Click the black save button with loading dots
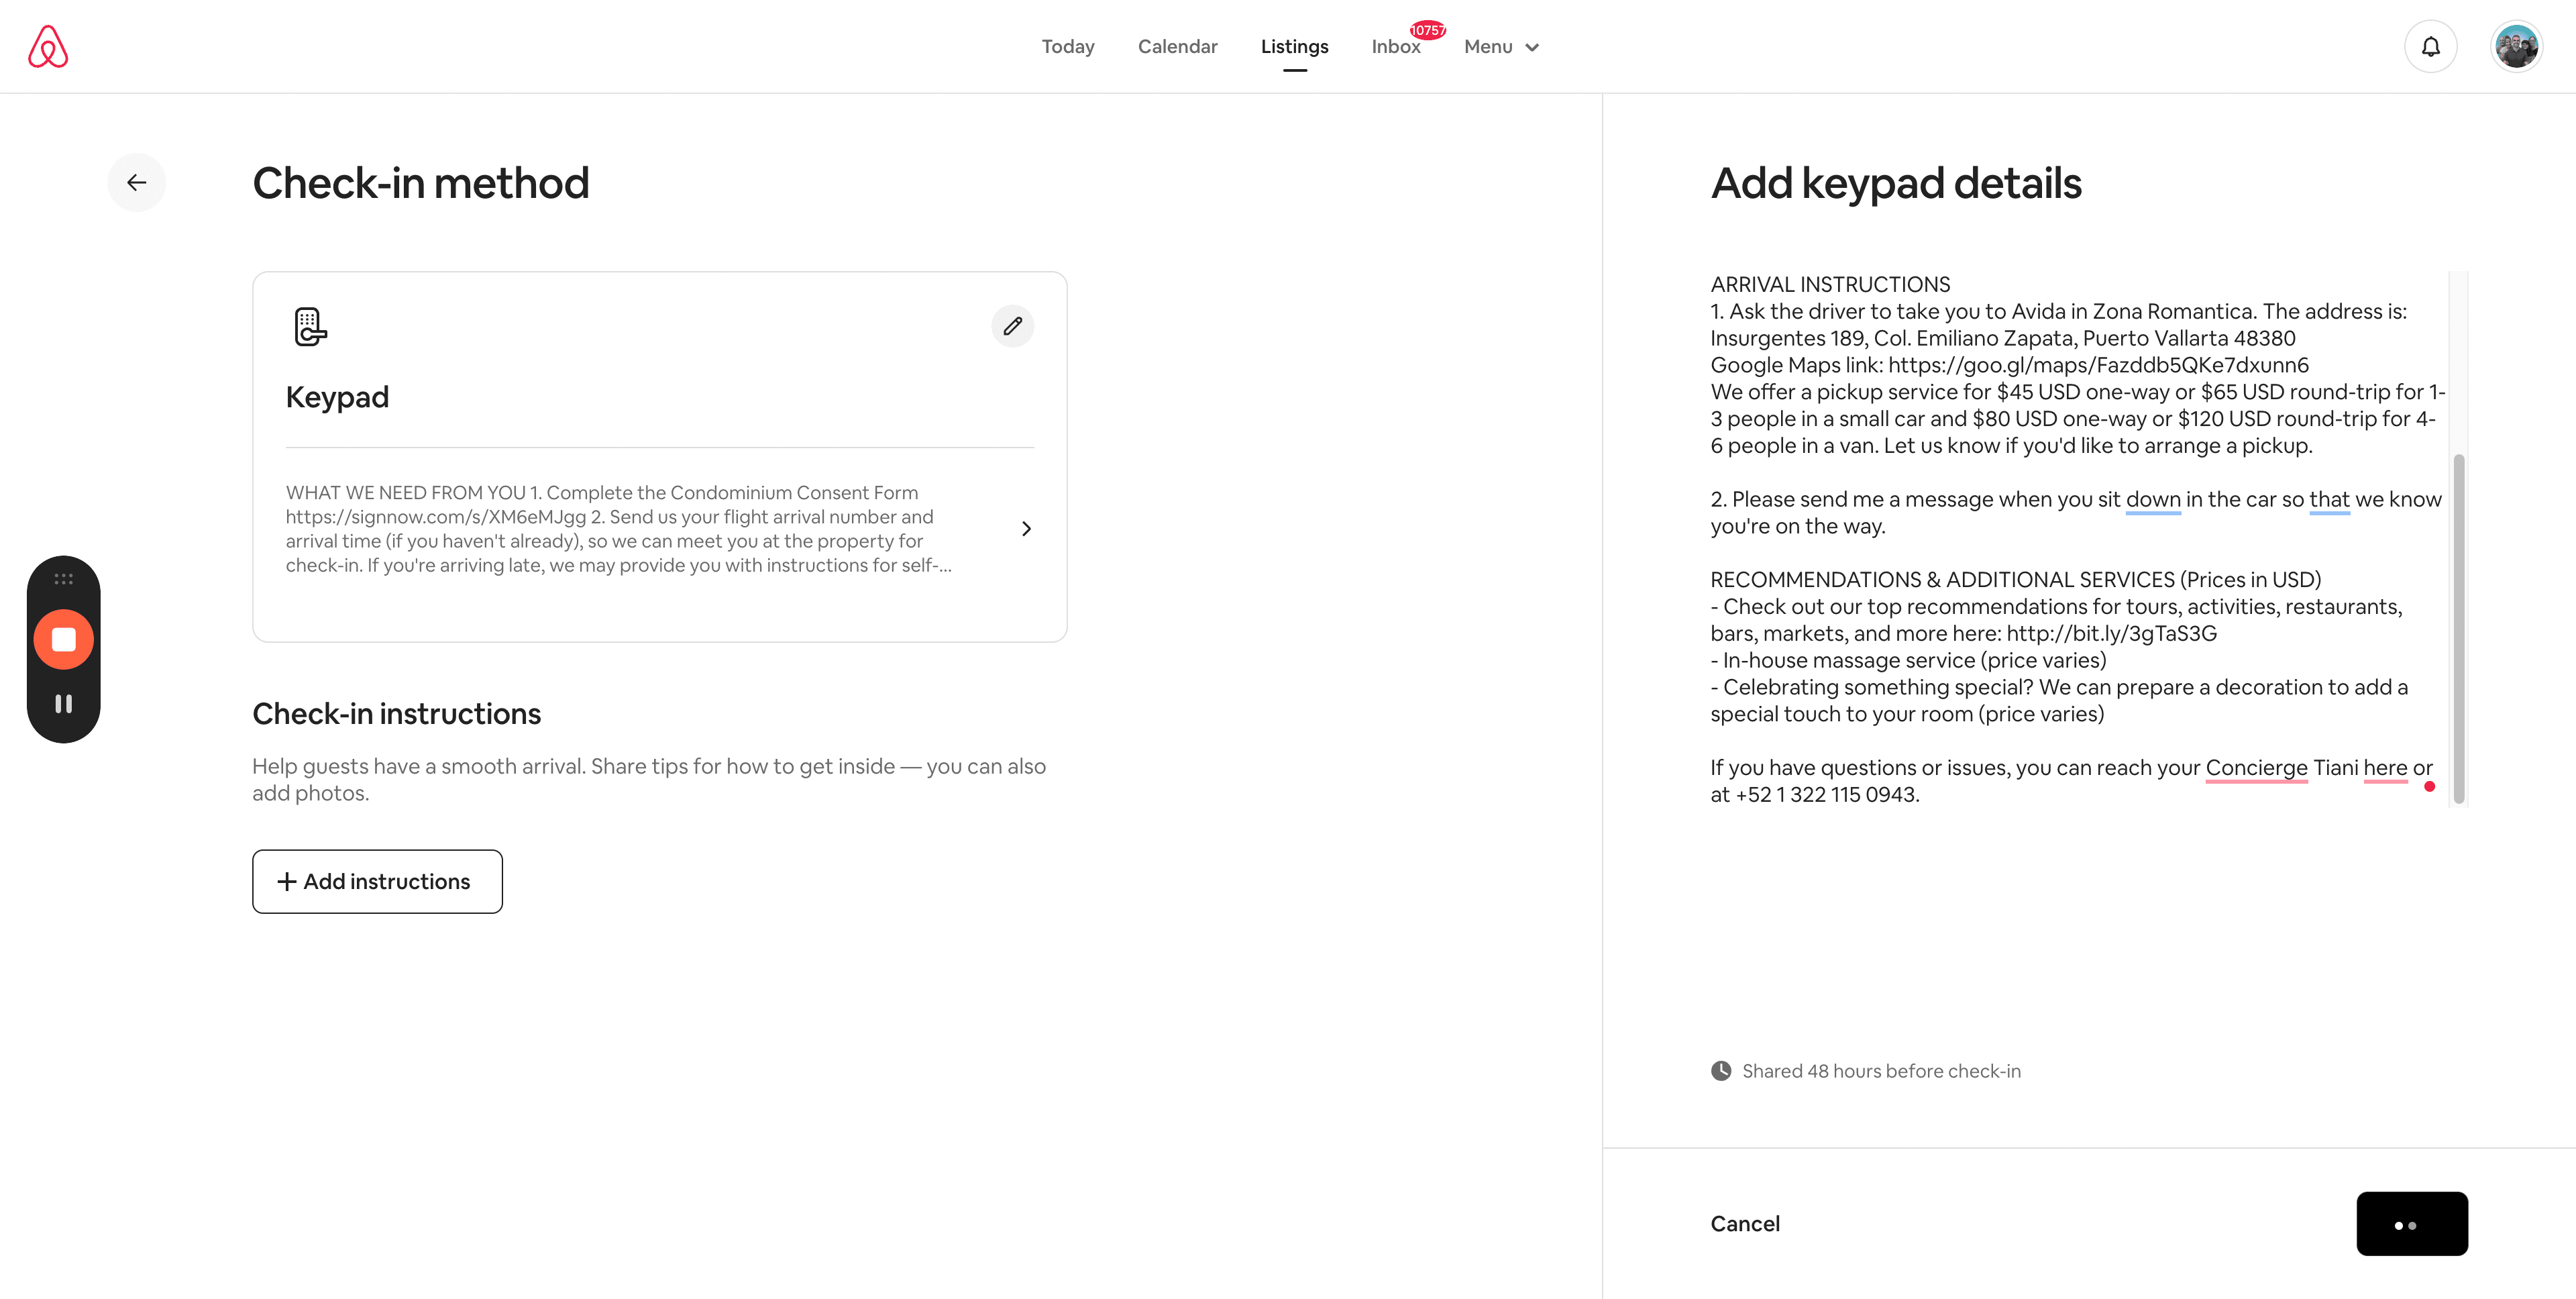This screenshot has height=1299, width=2576. point(2412,1223)
